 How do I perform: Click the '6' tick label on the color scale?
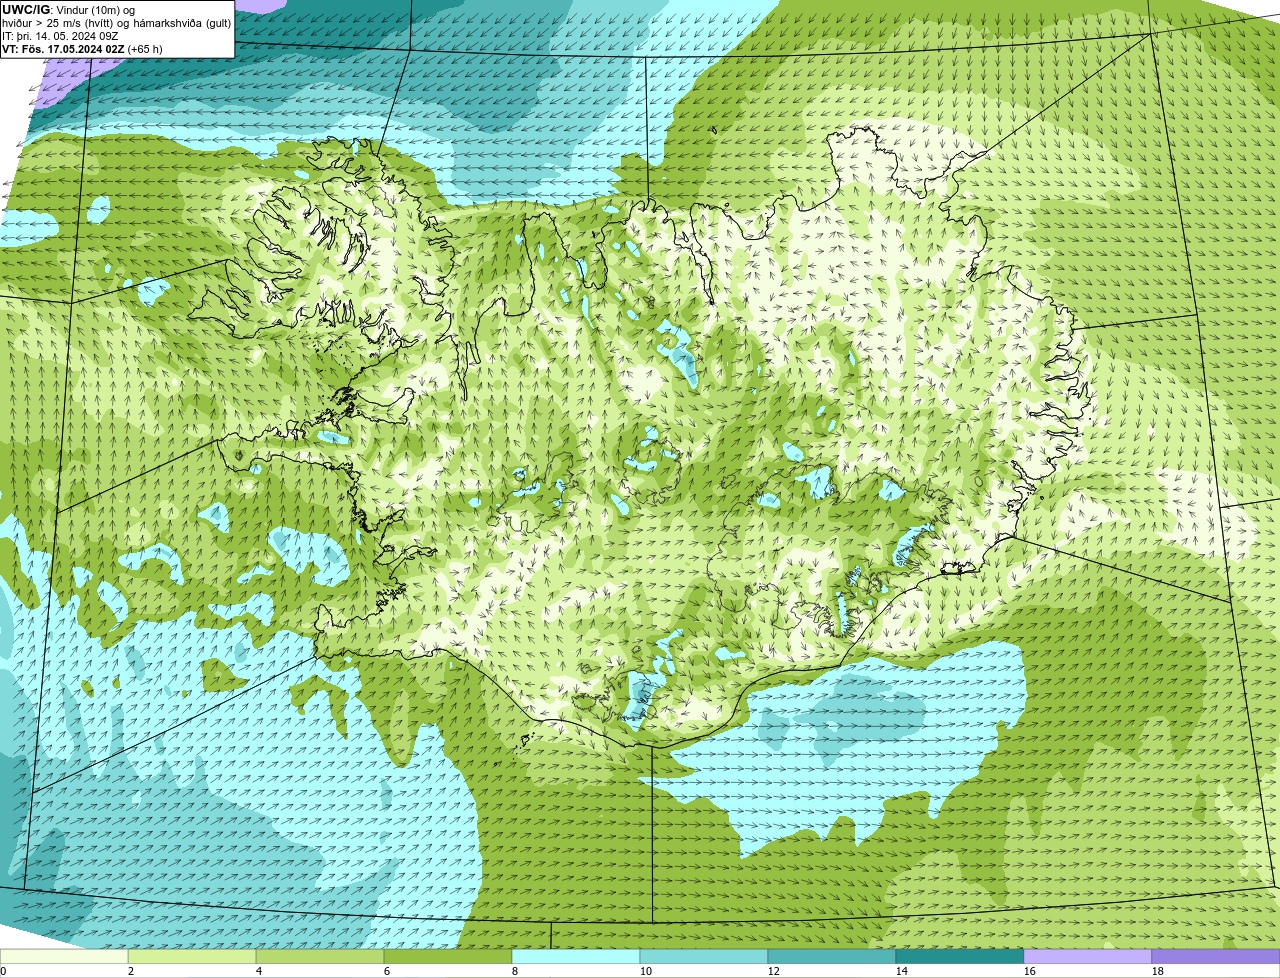387,971
